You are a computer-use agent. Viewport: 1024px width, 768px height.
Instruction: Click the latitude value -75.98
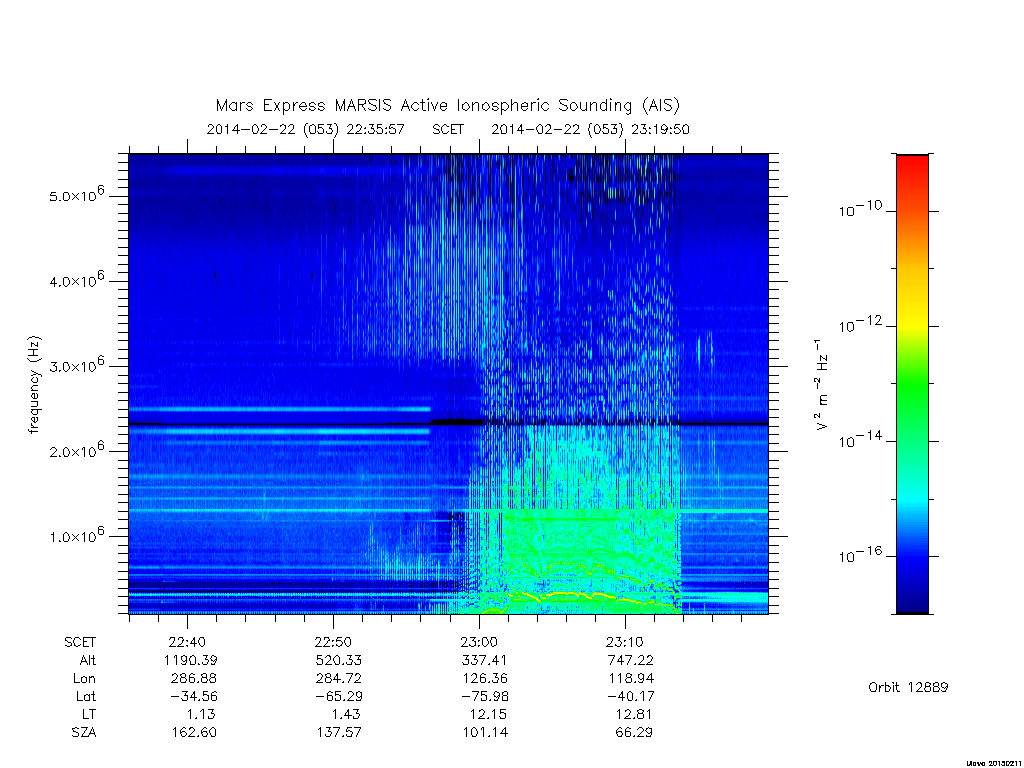pyautogui.click(x=484, y=697)
